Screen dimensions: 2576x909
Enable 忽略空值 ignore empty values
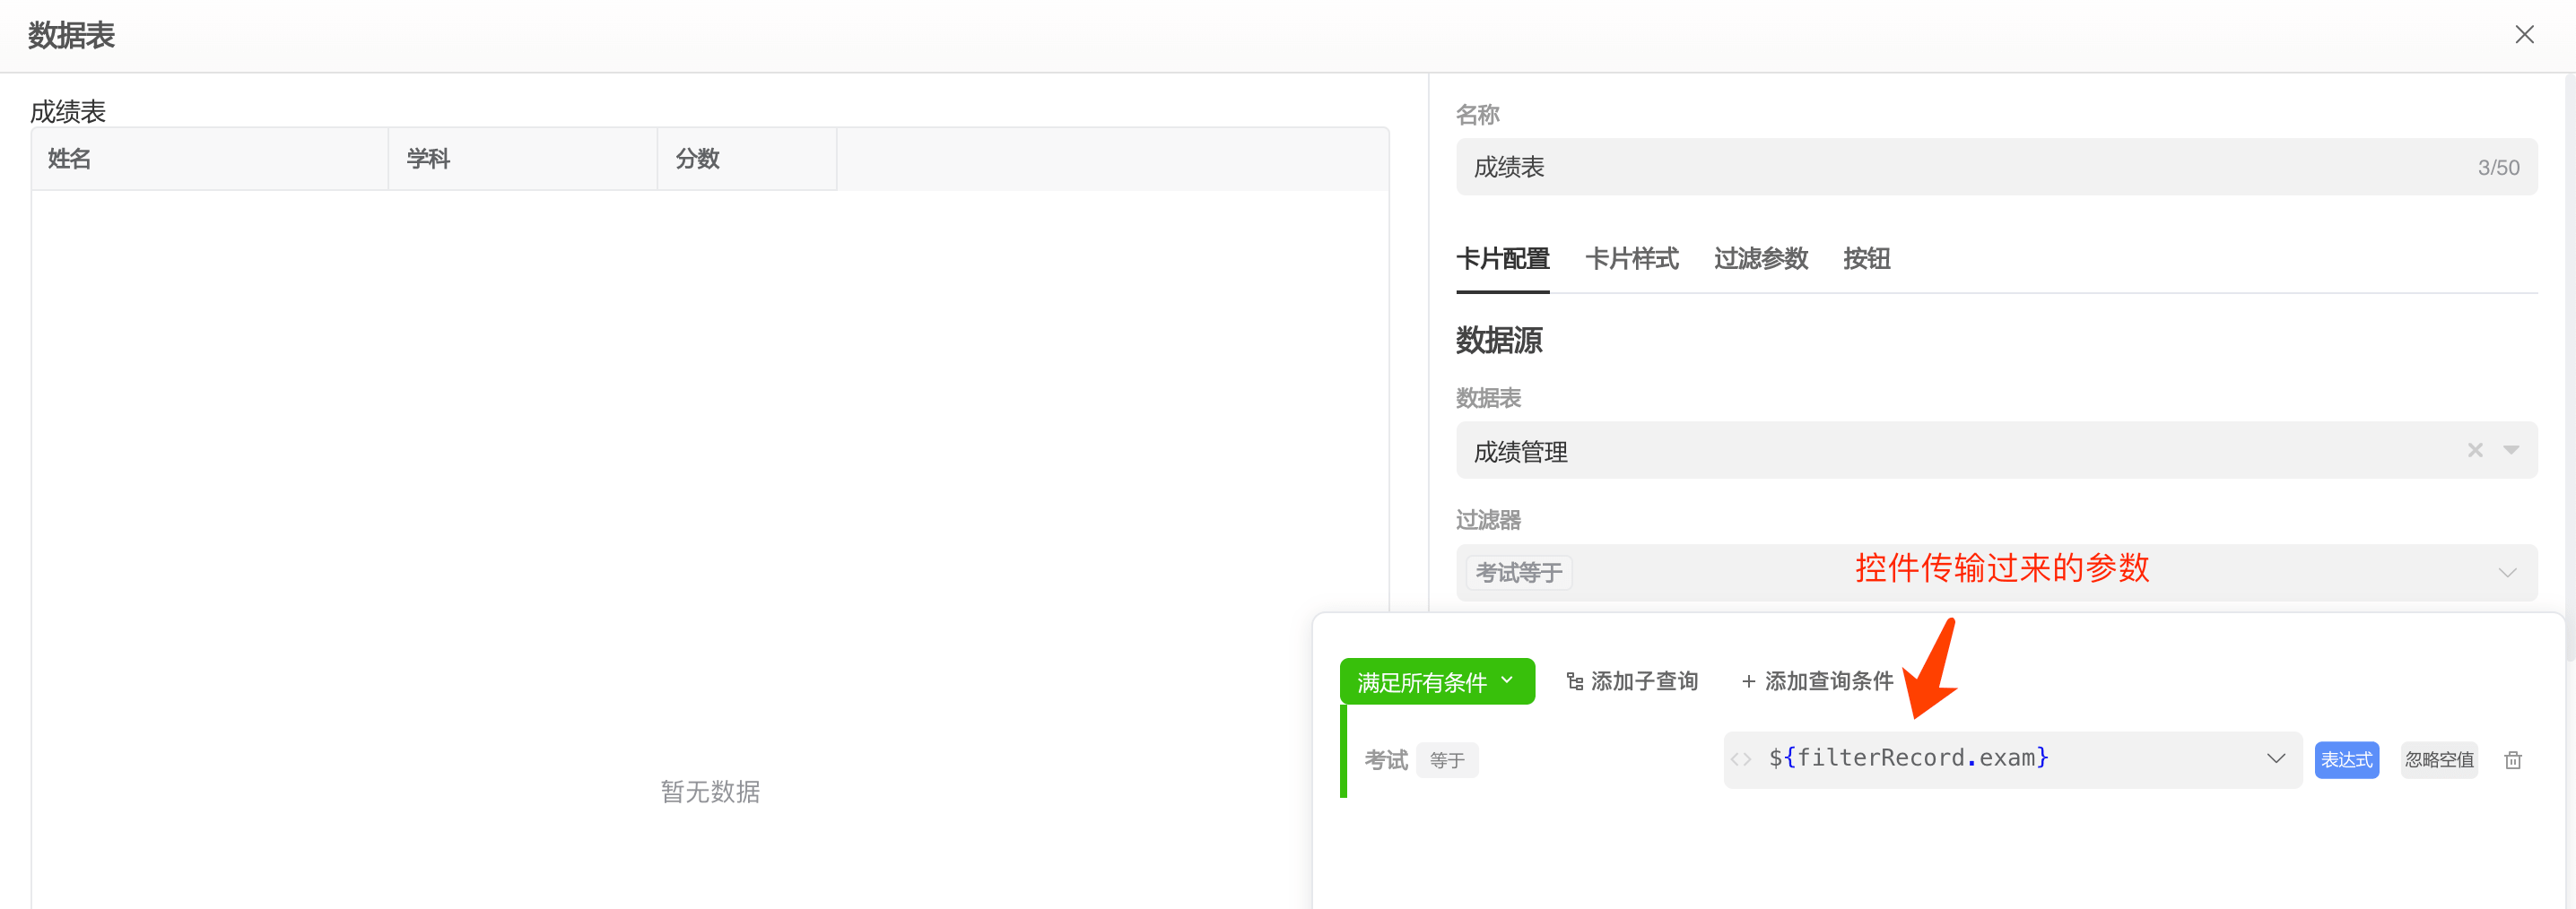click(2440, 759)
